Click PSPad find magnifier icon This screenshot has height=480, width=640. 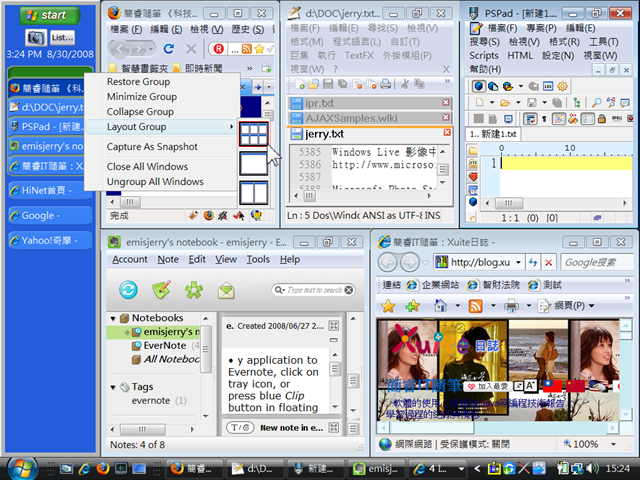pyautogui.click(x=596, y=102)
